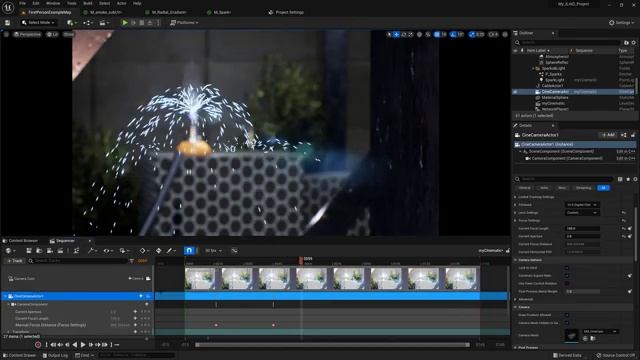Select the All filter tab in Details

point(603,188)
